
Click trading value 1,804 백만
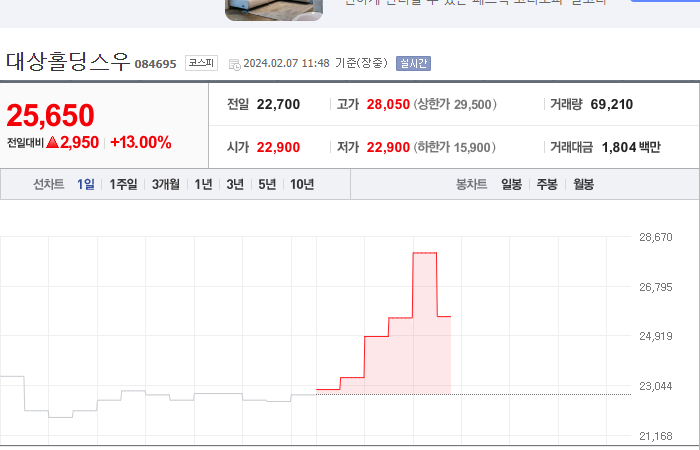click(631, 147)
